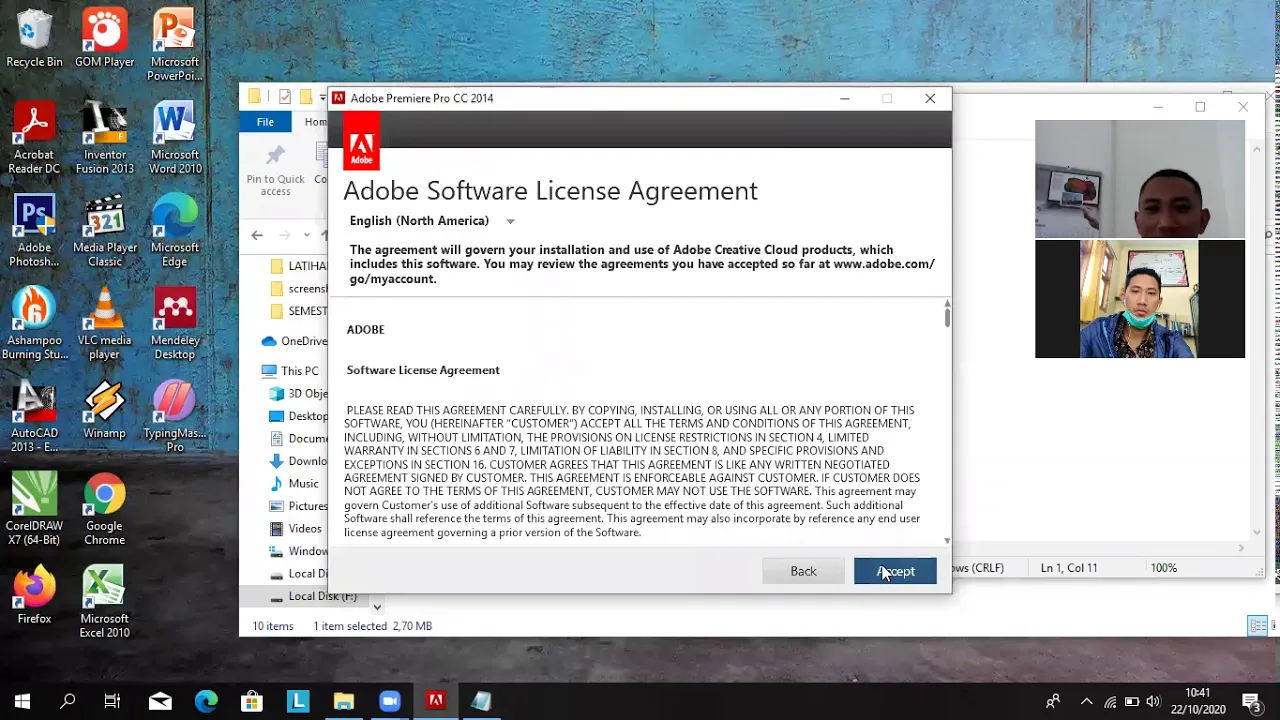Open taskbar Search
The width and height of the screenshot is (1280, 720).
(x=68, y=701)
